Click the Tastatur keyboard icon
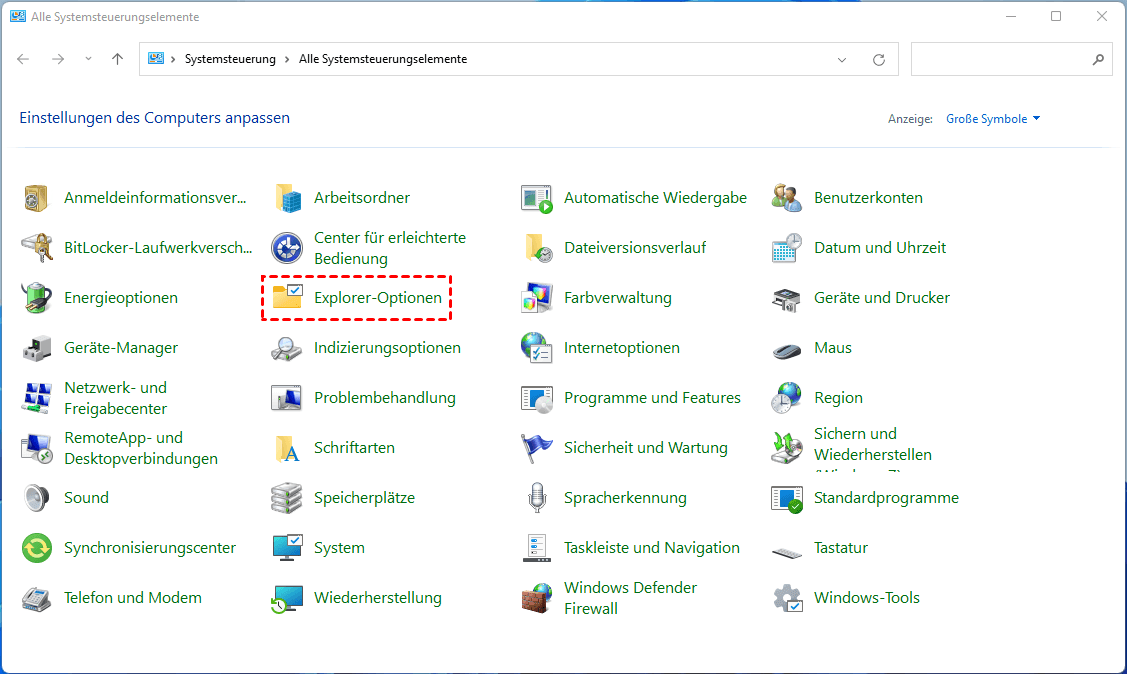Screen dimensions: 1127x674 [x=787, y=553]
